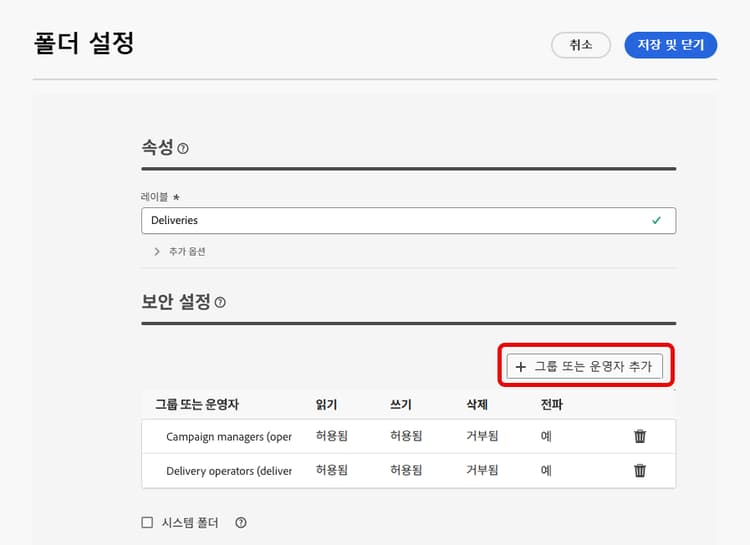Check the 시스템 폴더 checkbox

tap(147, 522)
